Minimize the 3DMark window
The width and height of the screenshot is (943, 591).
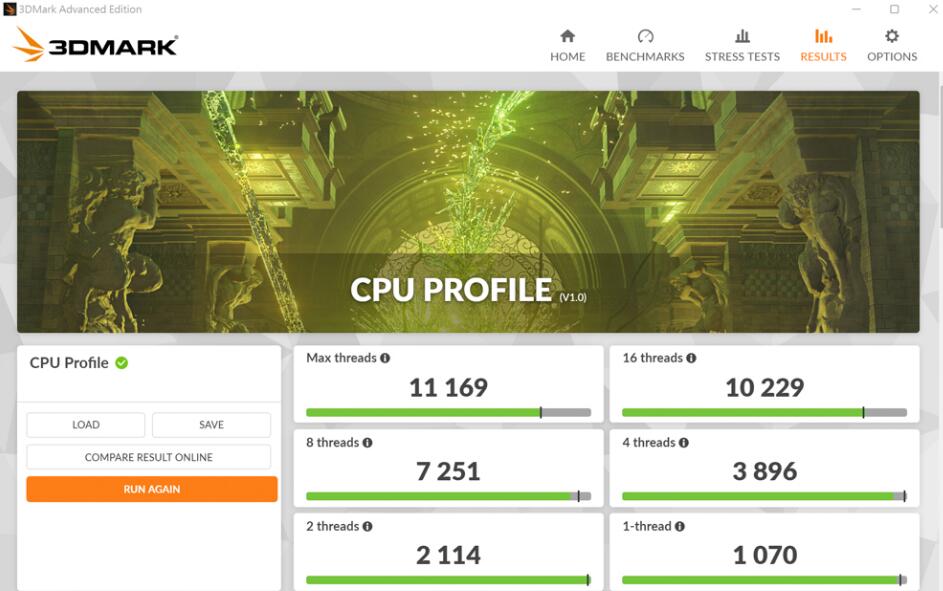click(x=856, y=9)
